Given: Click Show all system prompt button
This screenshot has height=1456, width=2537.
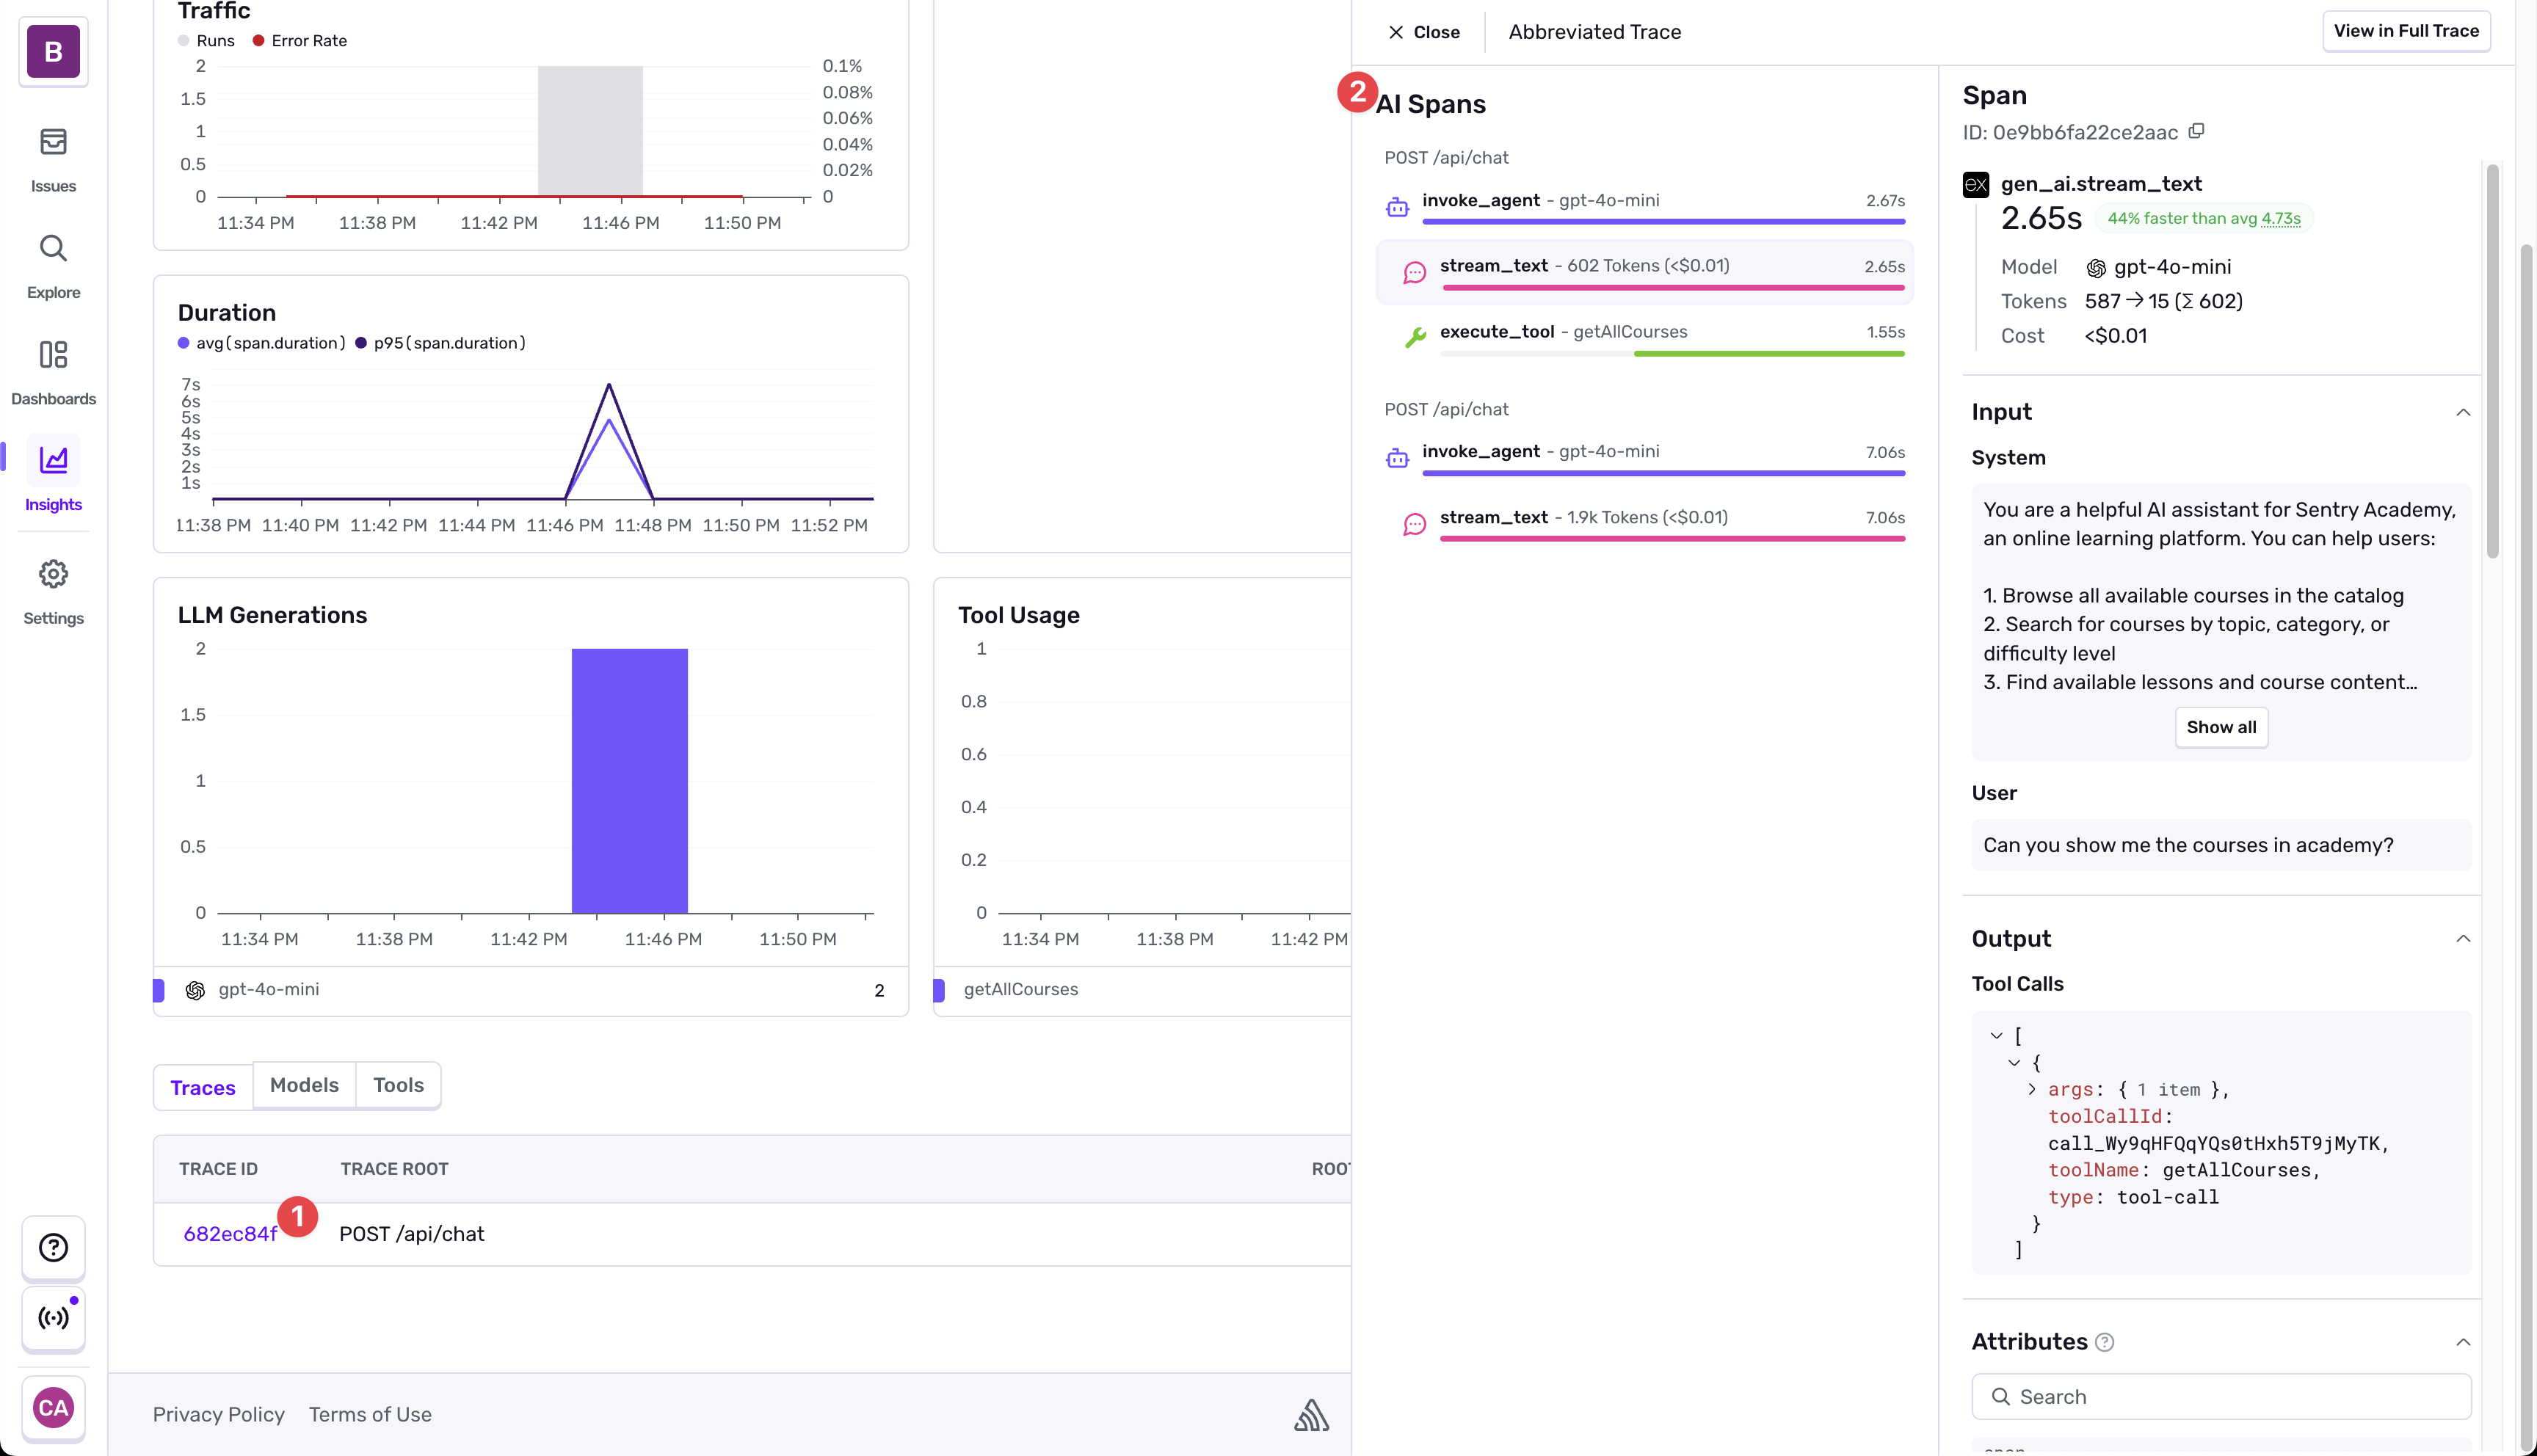Looking at the screenshot, I should pos(2220,727).
